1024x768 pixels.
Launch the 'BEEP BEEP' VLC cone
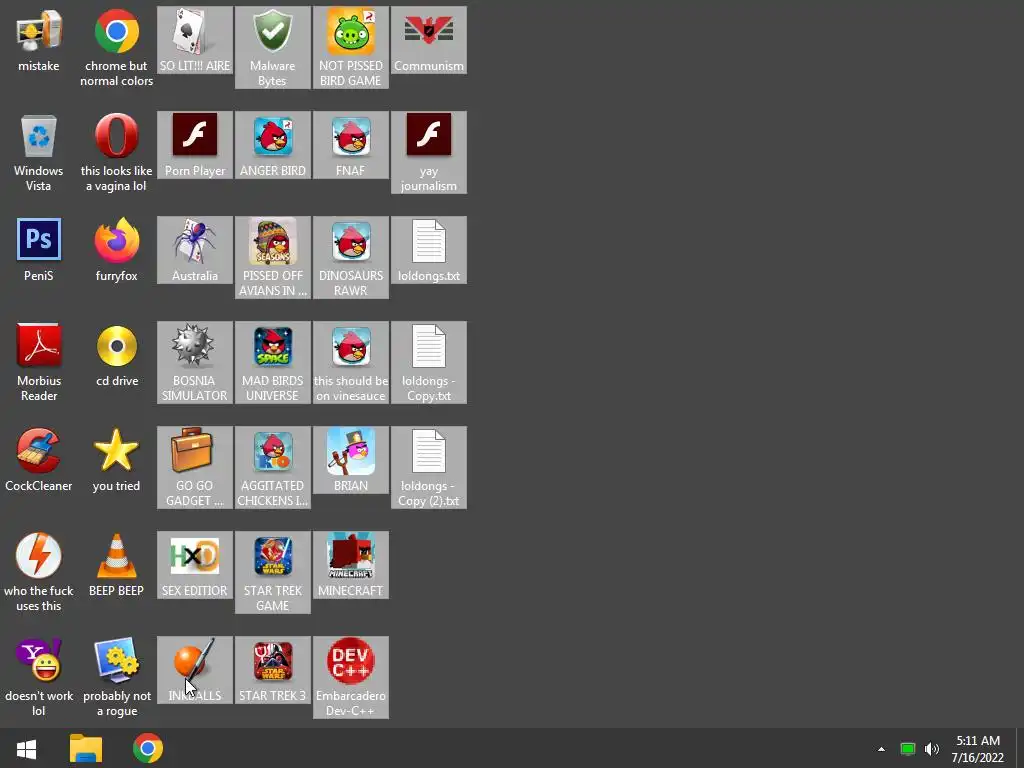[116, 566]
